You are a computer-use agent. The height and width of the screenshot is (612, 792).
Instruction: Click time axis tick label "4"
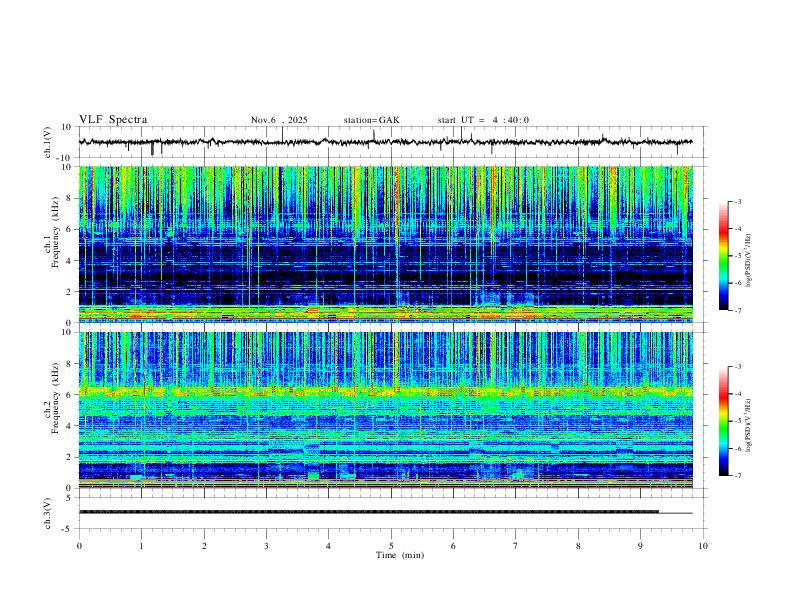coord(328,546)
